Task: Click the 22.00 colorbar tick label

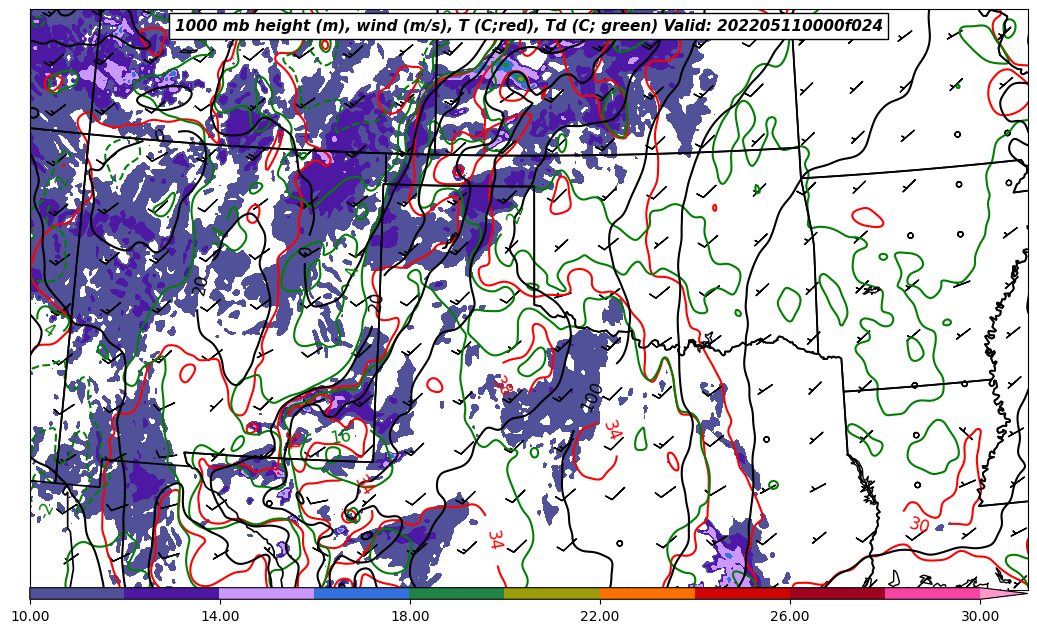Action: coord(600,616)
